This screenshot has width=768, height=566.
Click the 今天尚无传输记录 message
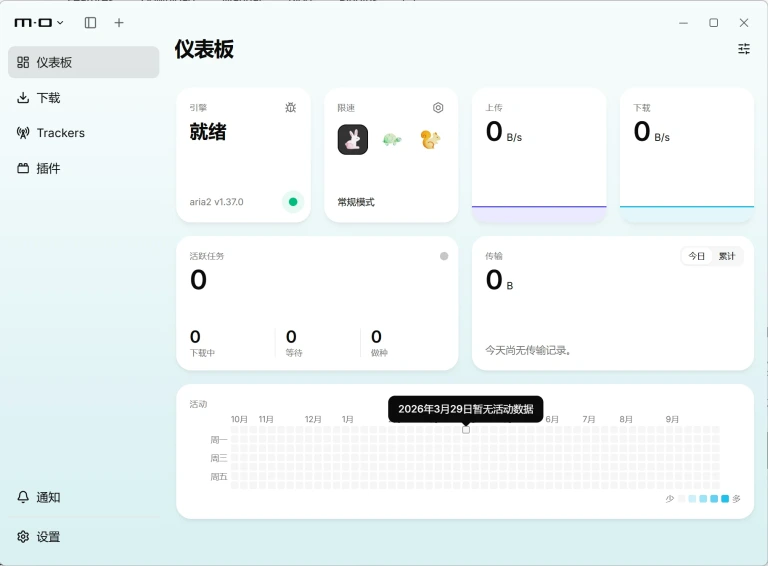tap(528, 351)
